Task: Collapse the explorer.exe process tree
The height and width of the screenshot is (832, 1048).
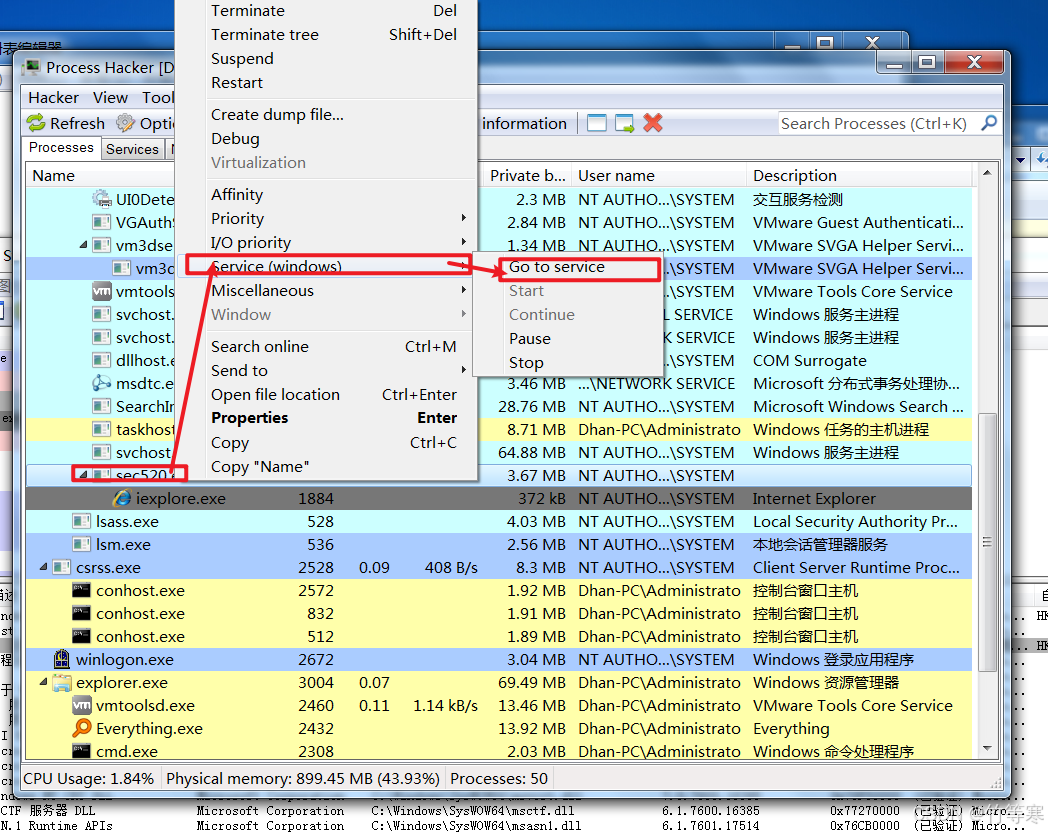Action: [43, 683]
